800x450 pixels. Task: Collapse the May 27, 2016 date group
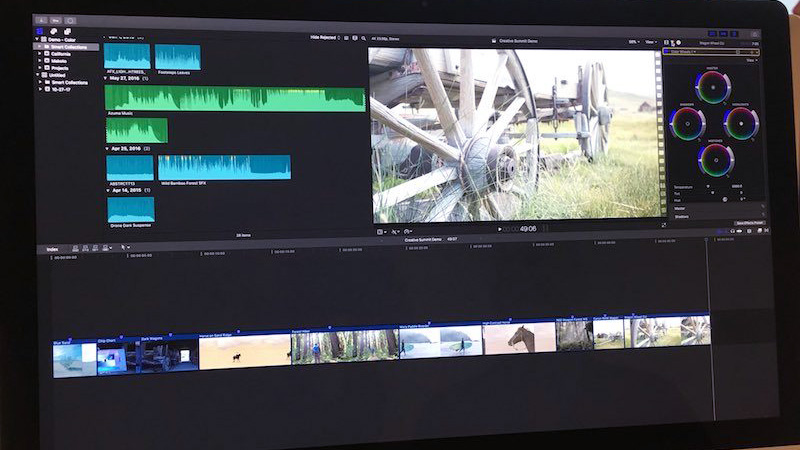coord(106,77)
